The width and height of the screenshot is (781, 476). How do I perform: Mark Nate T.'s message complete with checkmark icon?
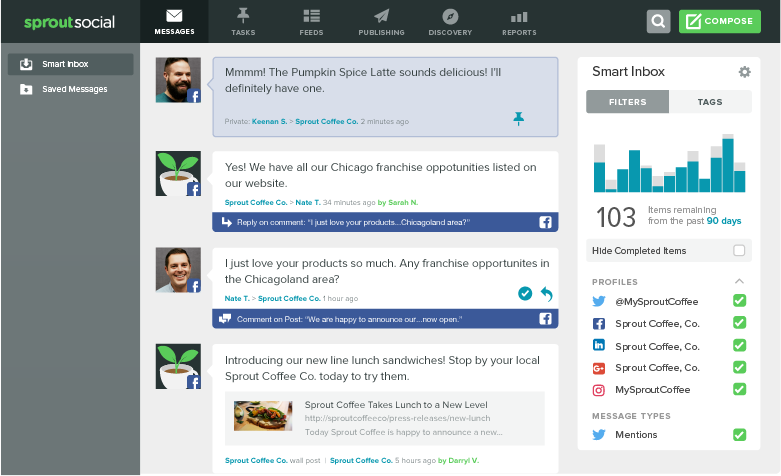[525, 294]
